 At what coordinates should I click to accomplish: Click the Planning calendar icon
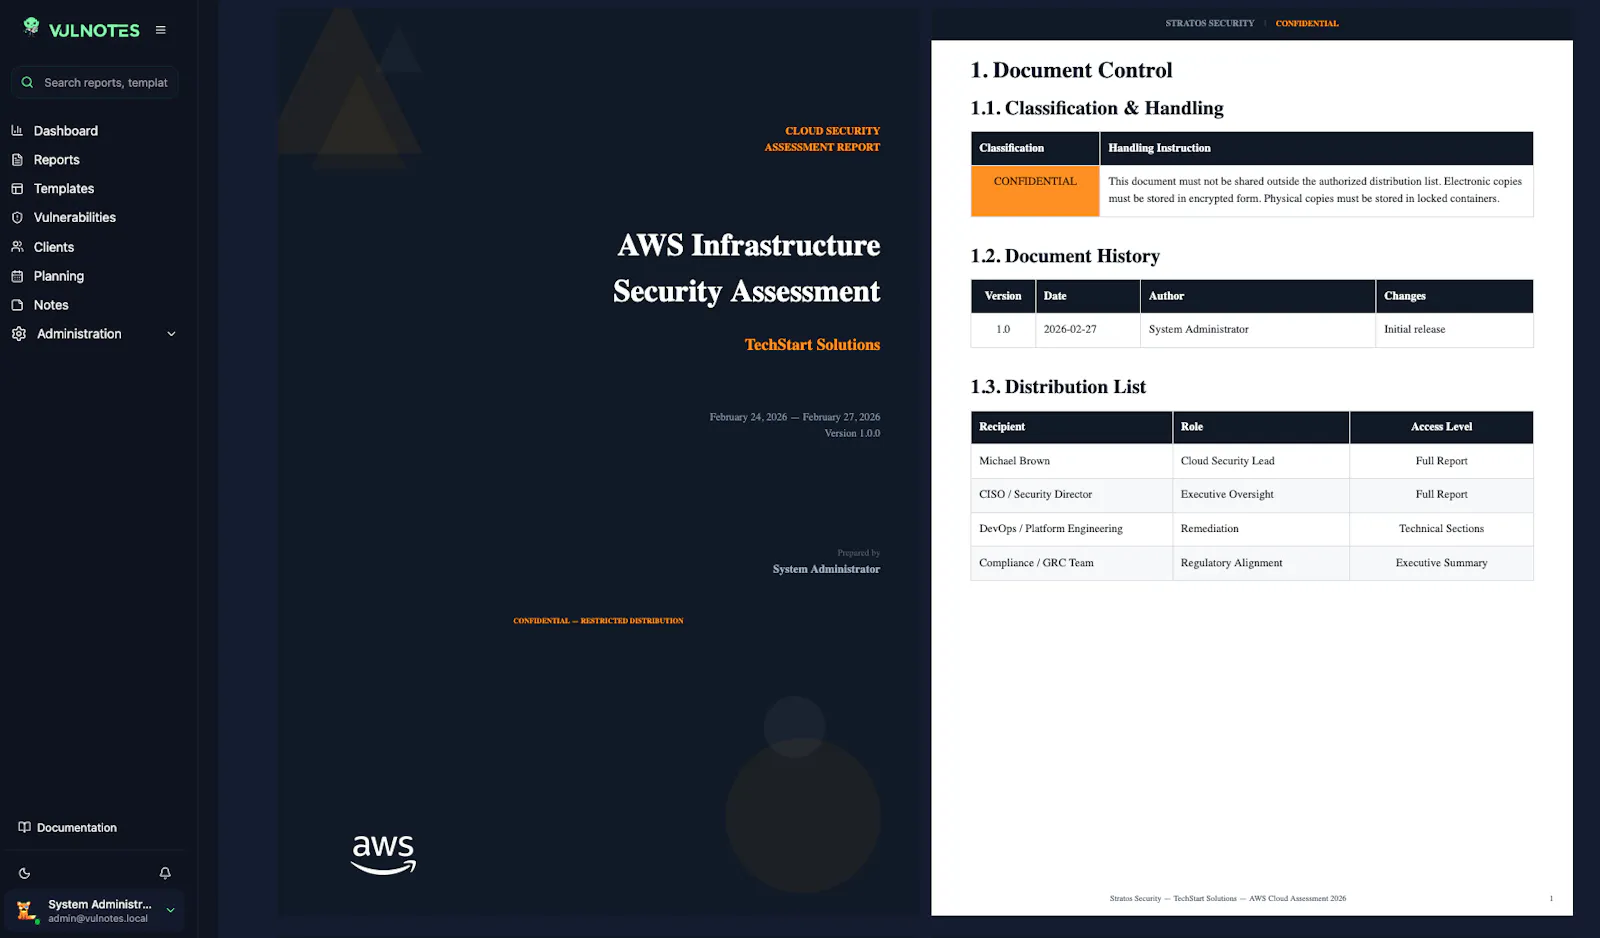click(17, 276)
